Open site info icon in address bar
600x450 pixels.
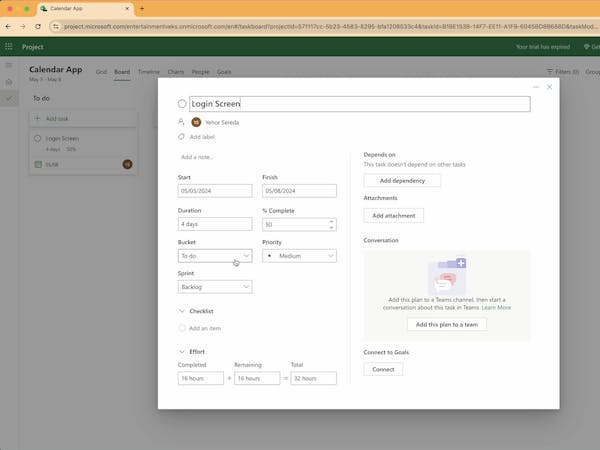click(x=56, y=26)
